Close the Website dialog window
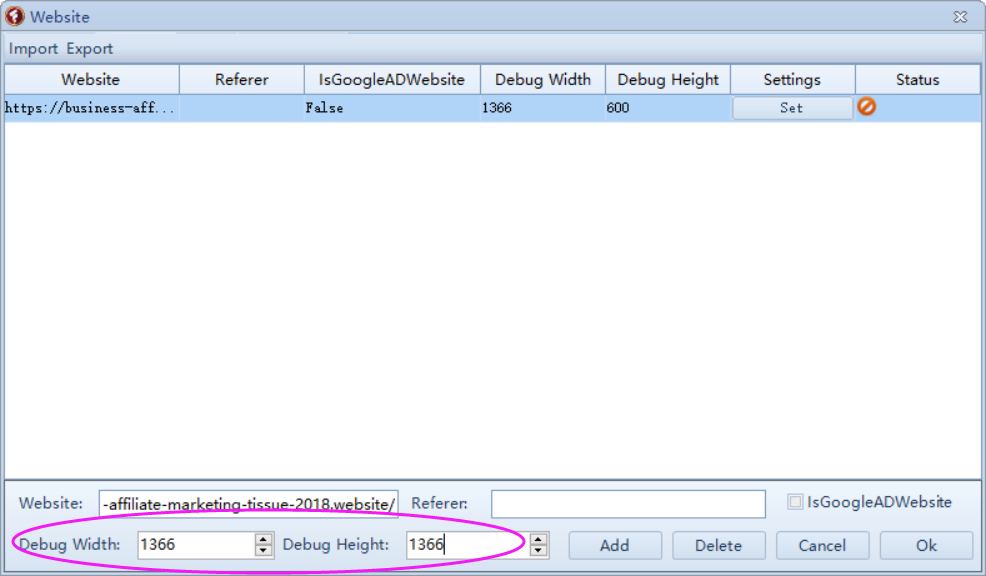The width and height of the screenshot is (986, 576). pos(960,17)
